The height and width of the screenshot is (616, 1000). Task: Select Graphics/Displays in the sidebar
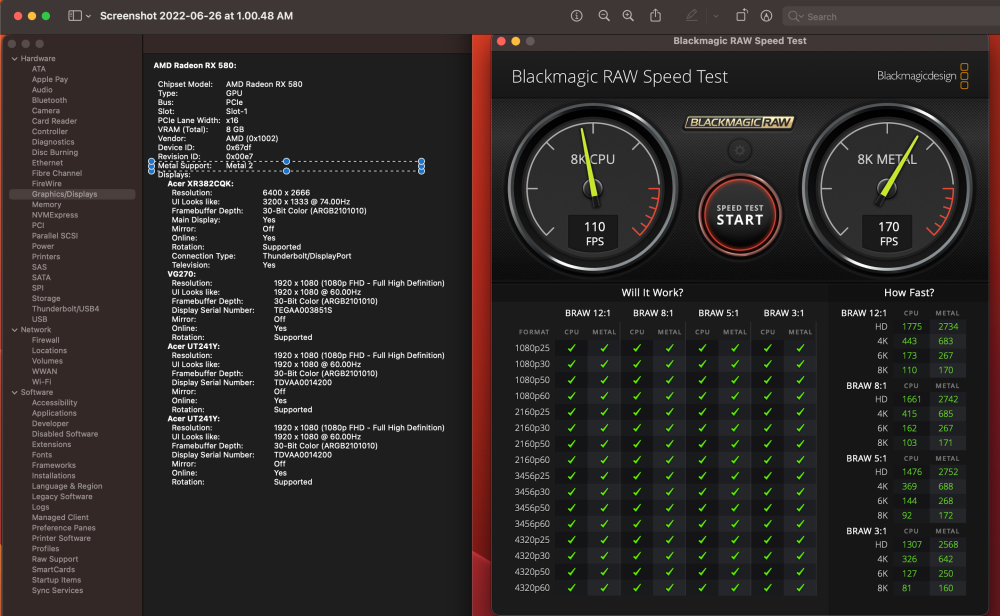point(72,194)
